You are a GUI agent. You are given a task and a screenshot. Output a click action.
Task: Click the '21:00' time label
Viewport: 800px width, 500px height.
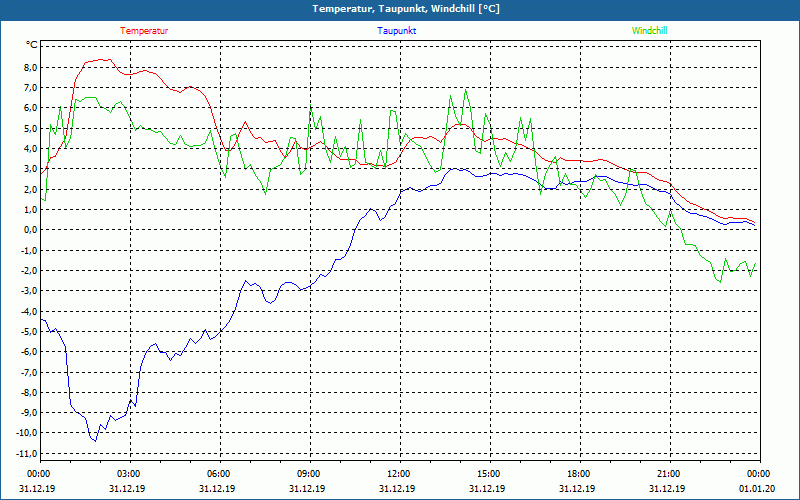[669, 474]
